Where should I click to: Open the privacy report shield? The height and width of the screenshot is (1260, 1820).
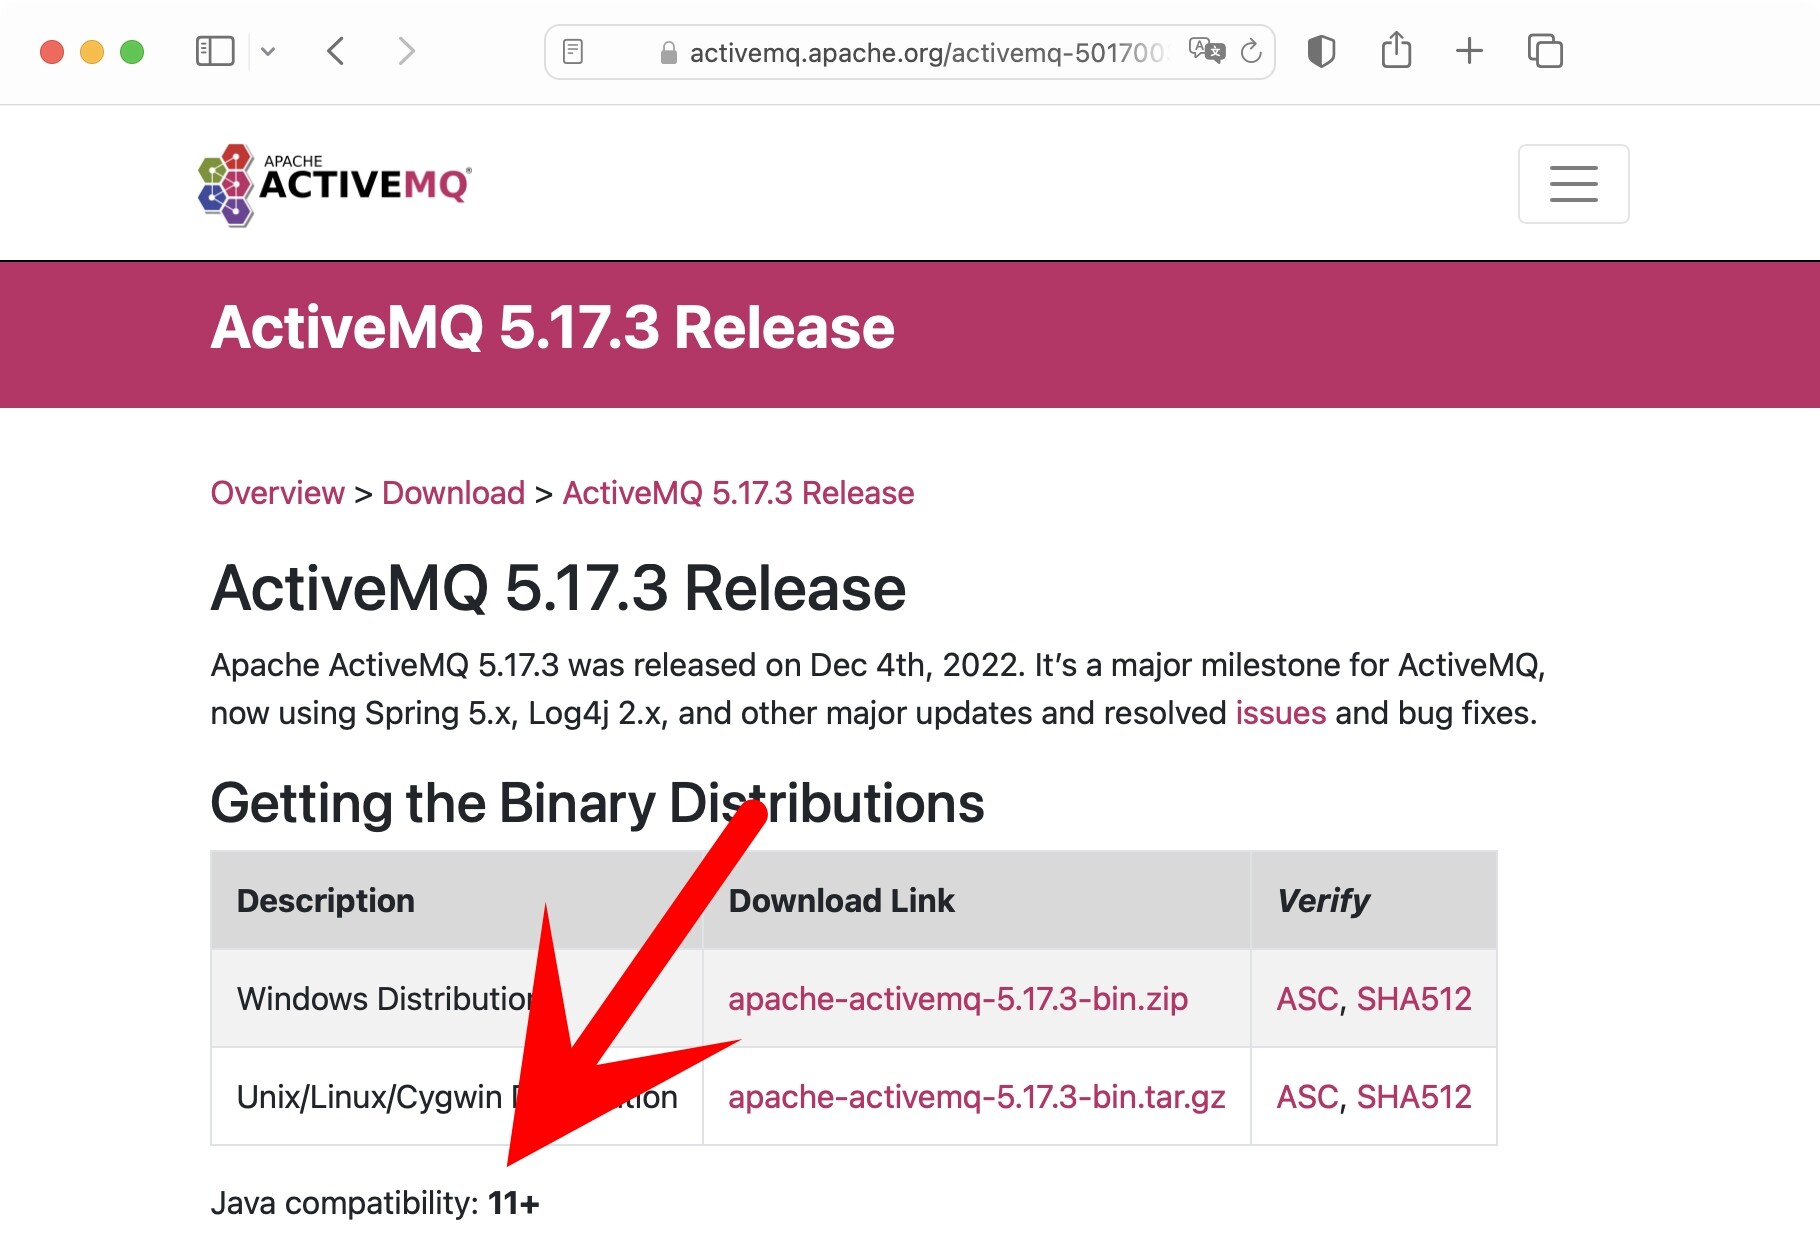tap(1321, 51)
